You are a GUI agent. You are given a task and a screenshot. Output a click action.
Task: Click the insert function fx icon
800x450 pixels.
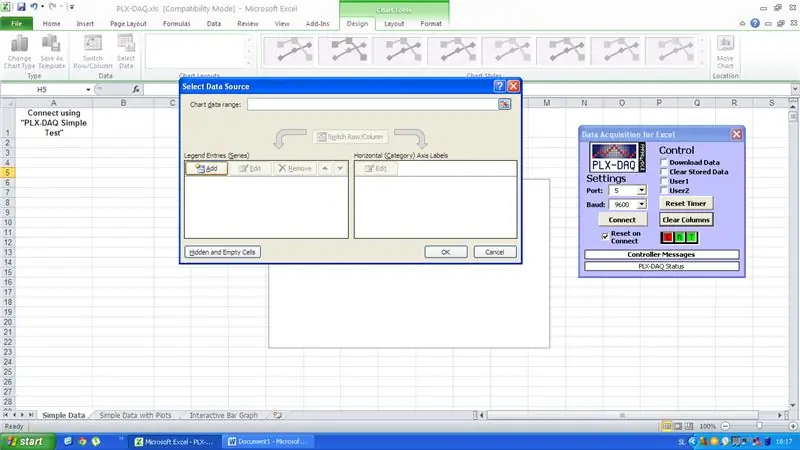[136, 89]
